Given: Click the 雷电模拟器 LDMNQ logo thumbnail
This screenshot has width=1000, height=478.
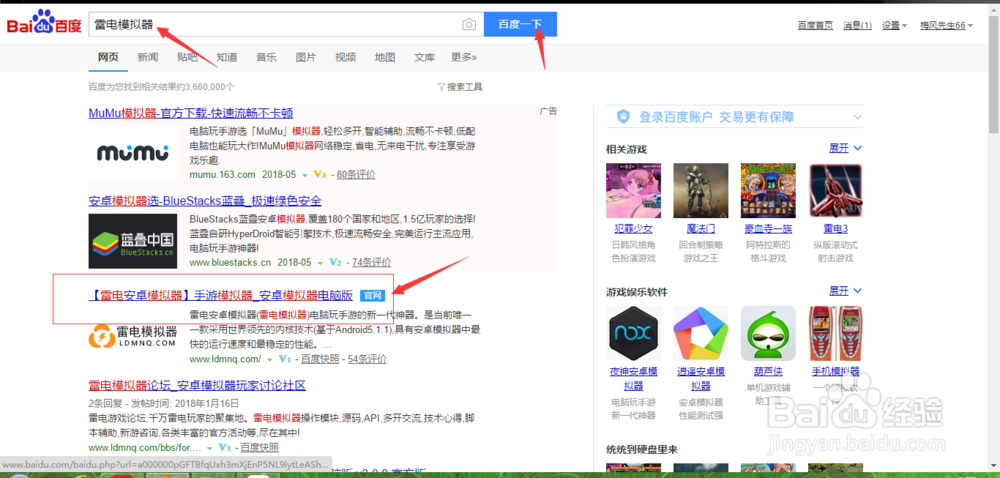Looking at the screenshot, I should pyautogui.click(x=133, y=337).
